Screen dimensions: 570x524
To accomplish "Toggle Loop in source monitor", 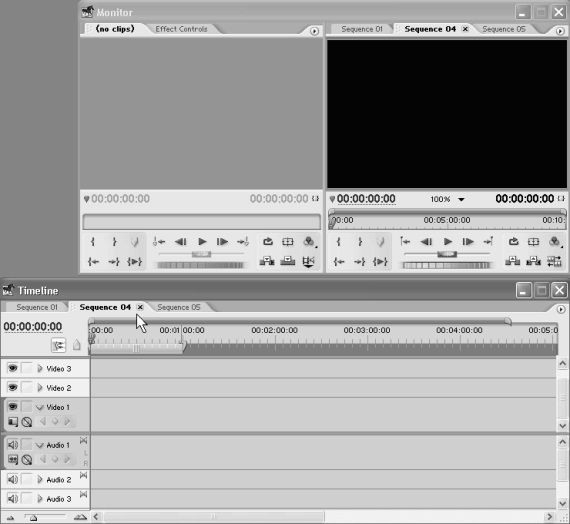I will coord(268,241).
